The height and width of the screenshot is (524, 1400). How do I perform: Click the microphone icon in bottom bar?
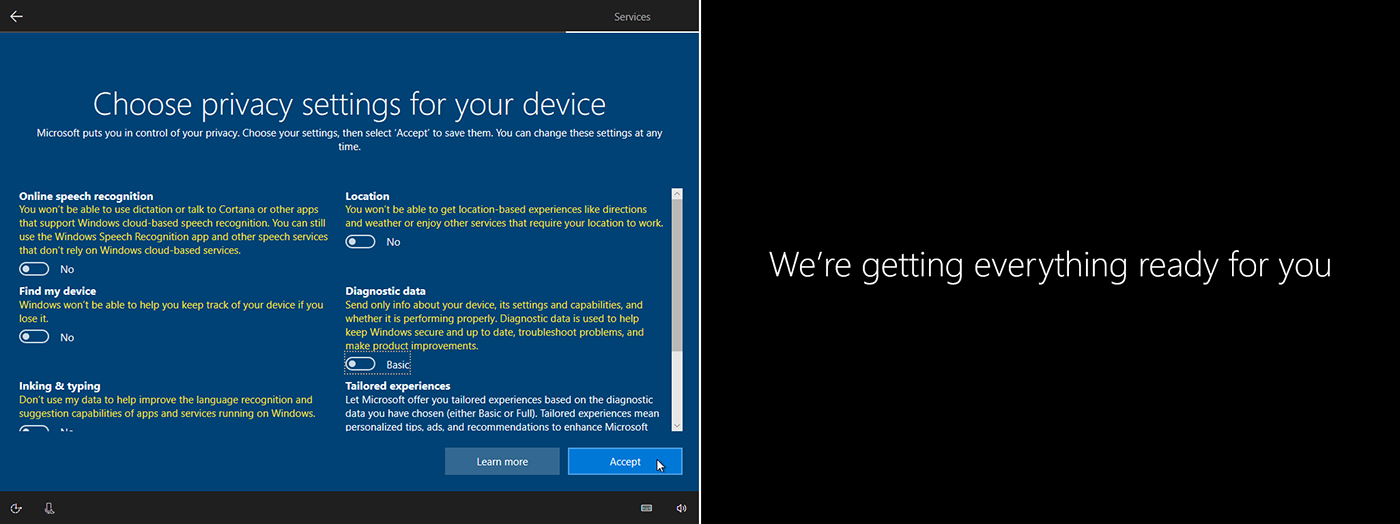49,508
